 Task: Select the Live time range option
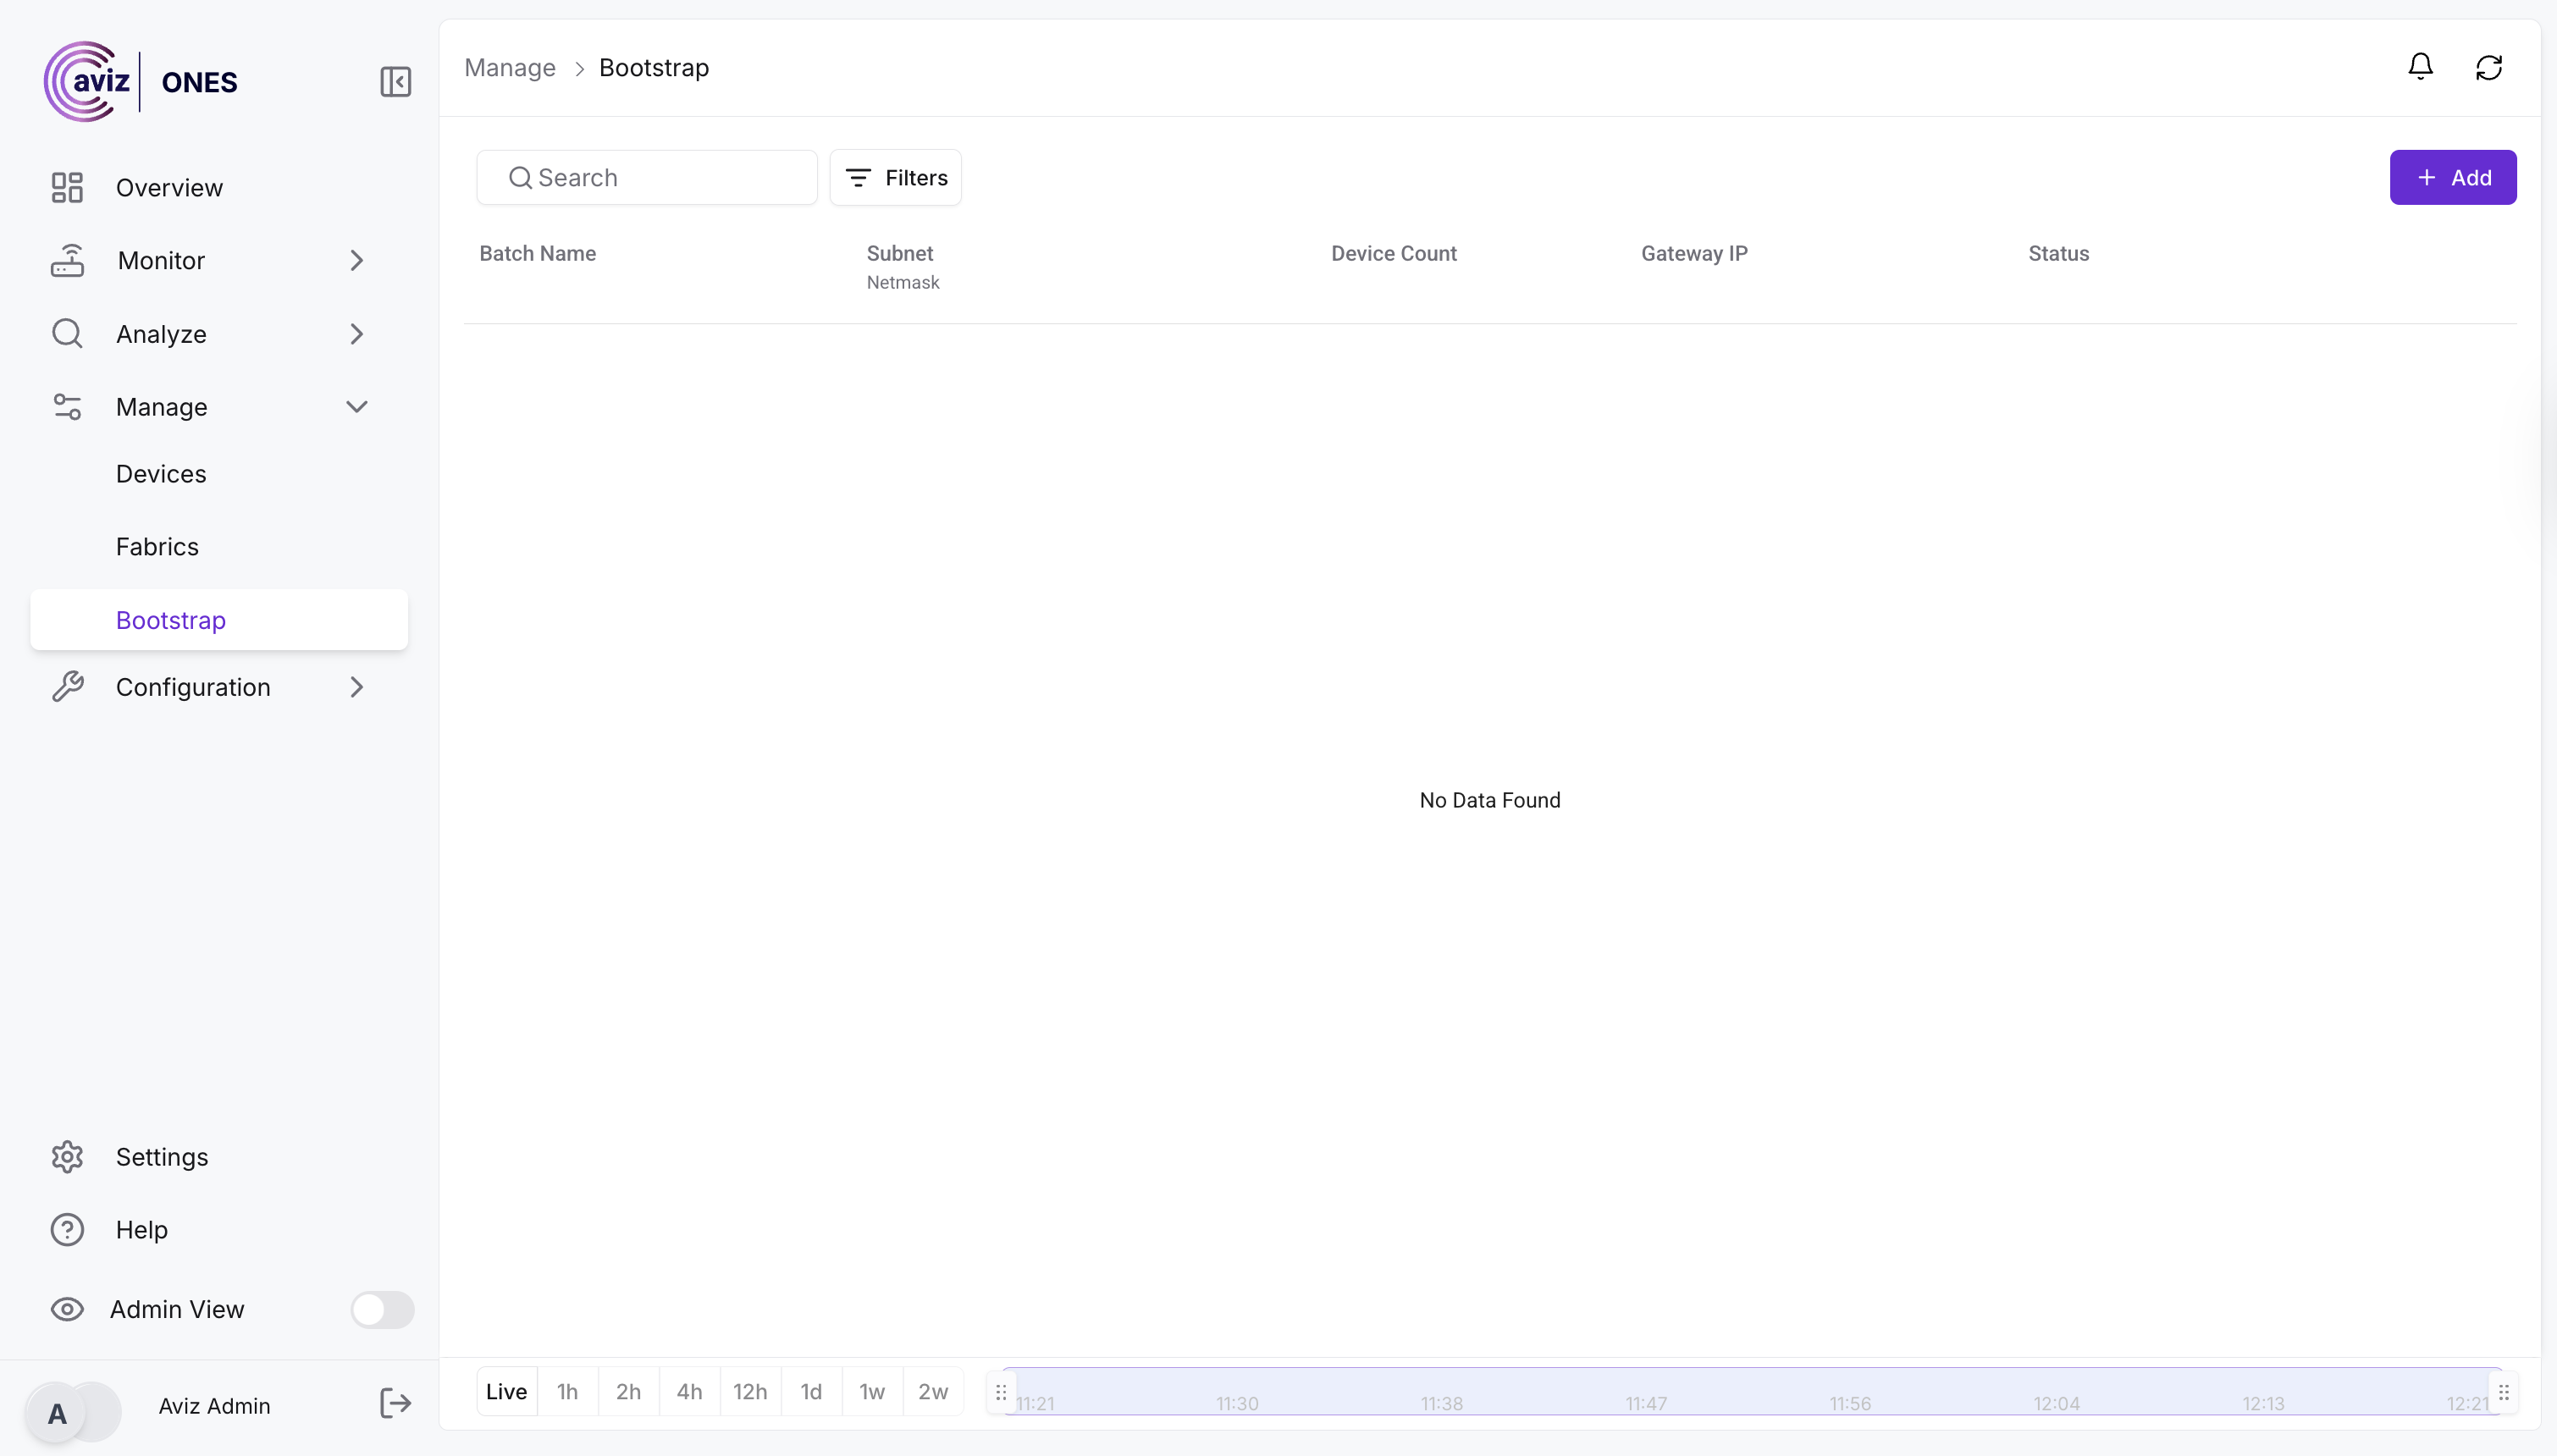pyautogui.click(x=506, y=1391)
